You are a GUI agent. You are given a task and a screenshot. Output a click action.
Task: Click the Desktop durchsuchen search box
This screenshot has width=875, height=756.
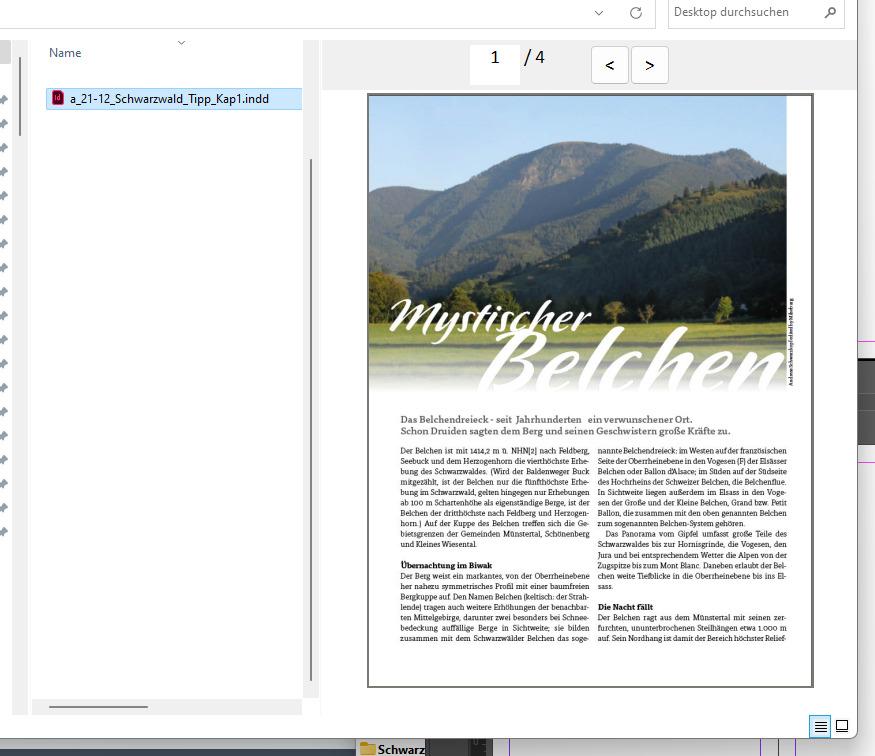pos(745,13)
